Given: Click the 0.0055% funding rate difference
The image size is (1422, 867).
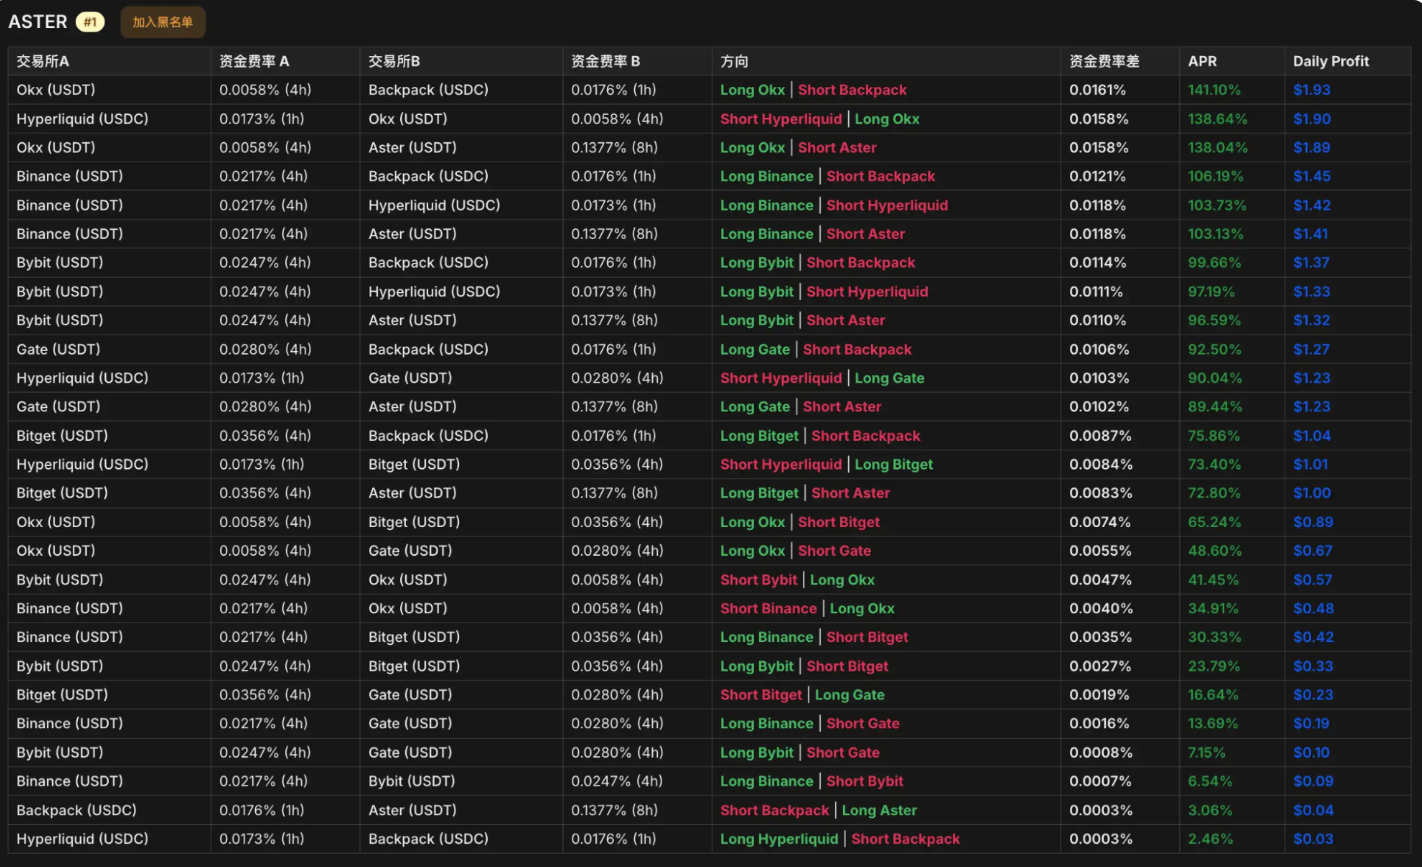Looking at the screenshot, I should [x=1101, y=551].
